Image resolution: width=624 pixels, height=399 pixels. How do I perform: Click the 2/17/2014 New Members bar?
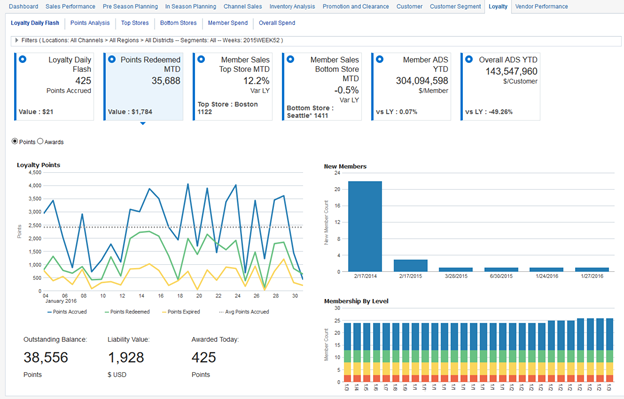365,226
